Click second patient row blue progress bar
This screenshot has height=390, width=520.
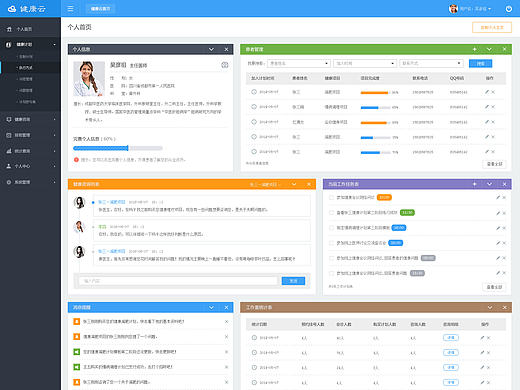(375, 107)
